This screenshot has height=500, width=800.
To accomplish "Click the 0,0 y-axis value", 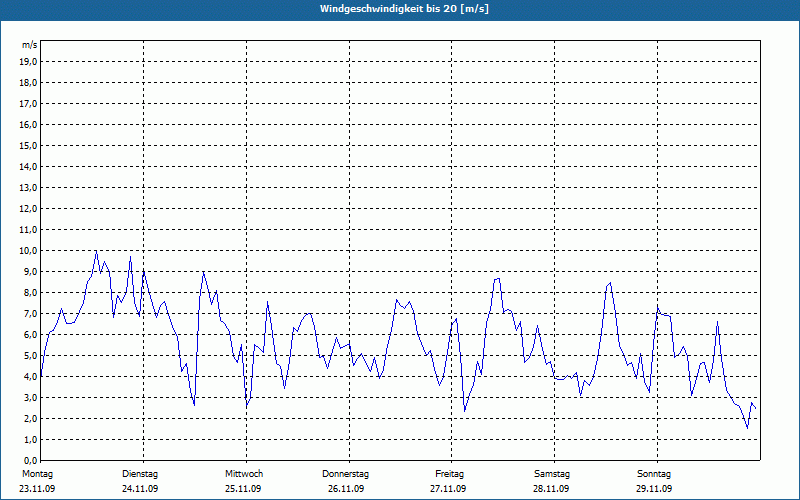I will coord(30,460).
